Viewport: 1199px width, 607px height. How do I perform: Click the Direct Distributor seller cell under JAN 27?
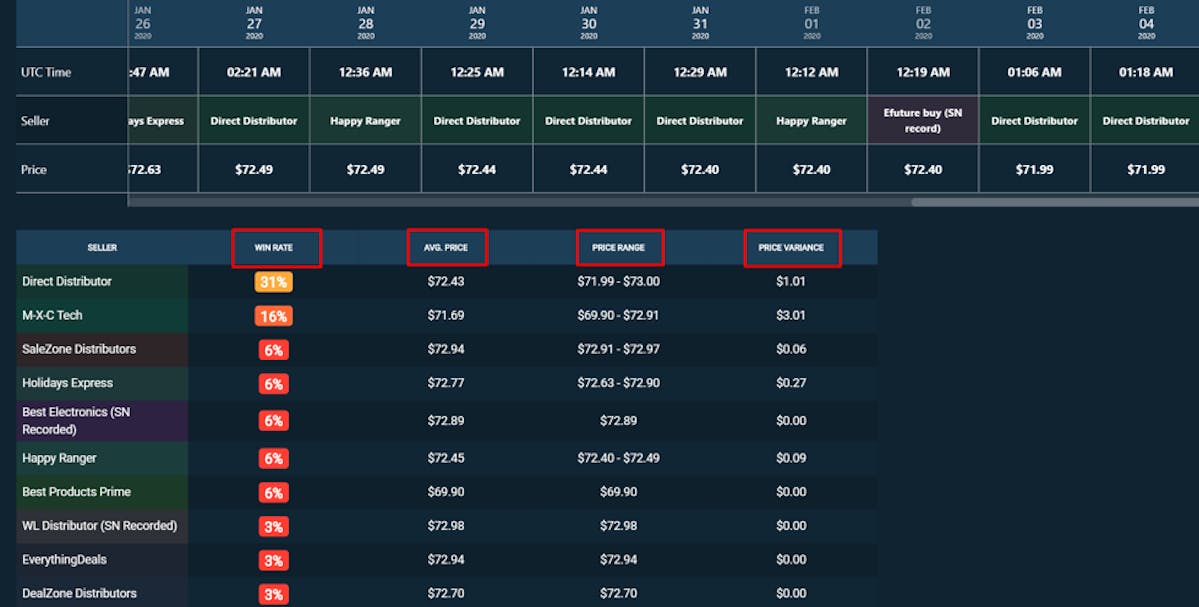click(x=254, y=121)
